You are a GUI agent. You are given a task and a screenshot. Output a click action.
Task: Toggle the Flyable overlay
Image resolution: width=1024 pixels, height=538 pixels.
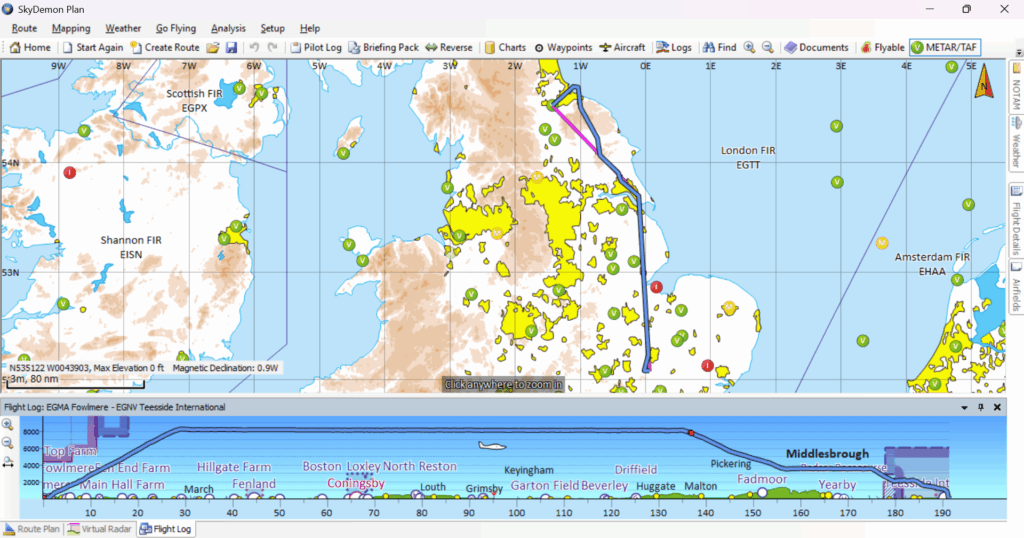(x=882, y=47)
